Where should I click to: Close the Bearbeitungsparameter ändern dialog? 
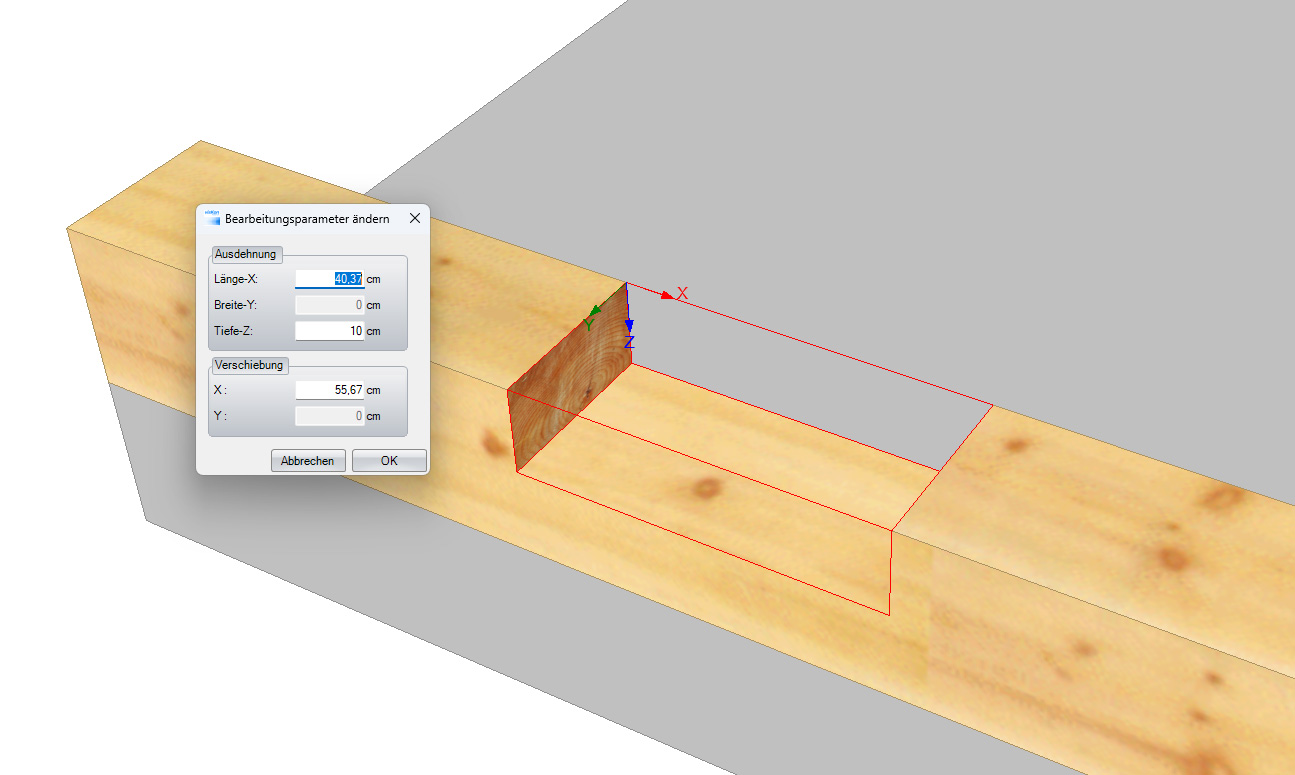tap(415, 218)
